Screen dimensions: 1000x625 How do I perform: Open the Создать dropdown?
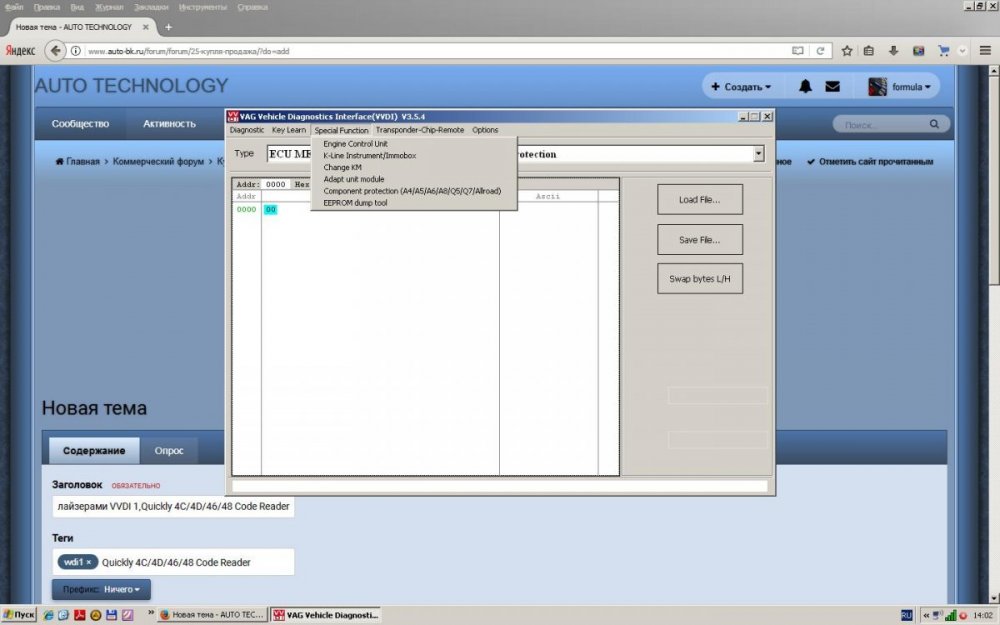pos(741,87)
